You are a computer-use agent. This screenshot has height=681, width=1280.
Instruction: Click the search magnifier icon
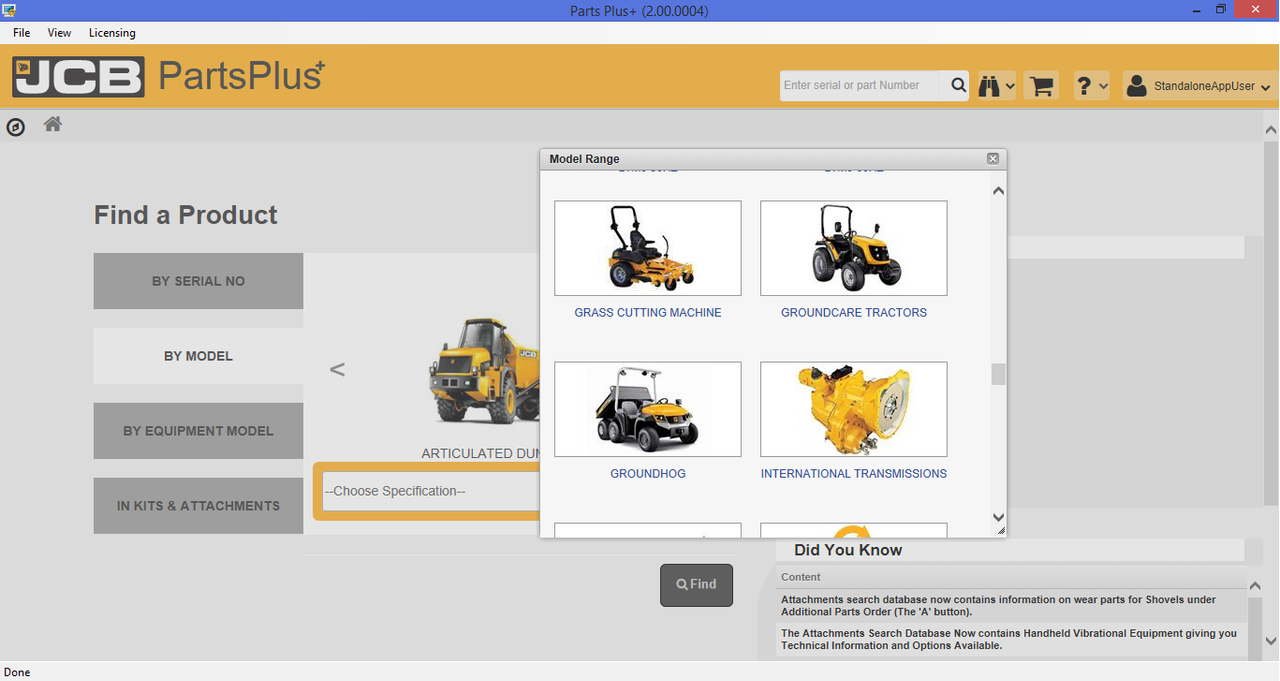958,86
